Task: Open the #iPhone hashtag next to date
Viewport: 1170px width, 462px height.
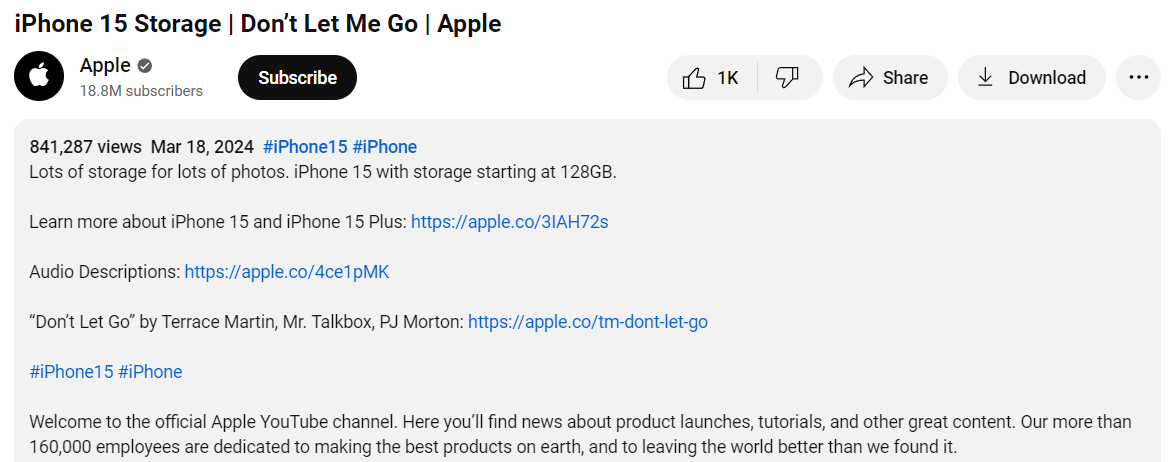Action: 385,146
